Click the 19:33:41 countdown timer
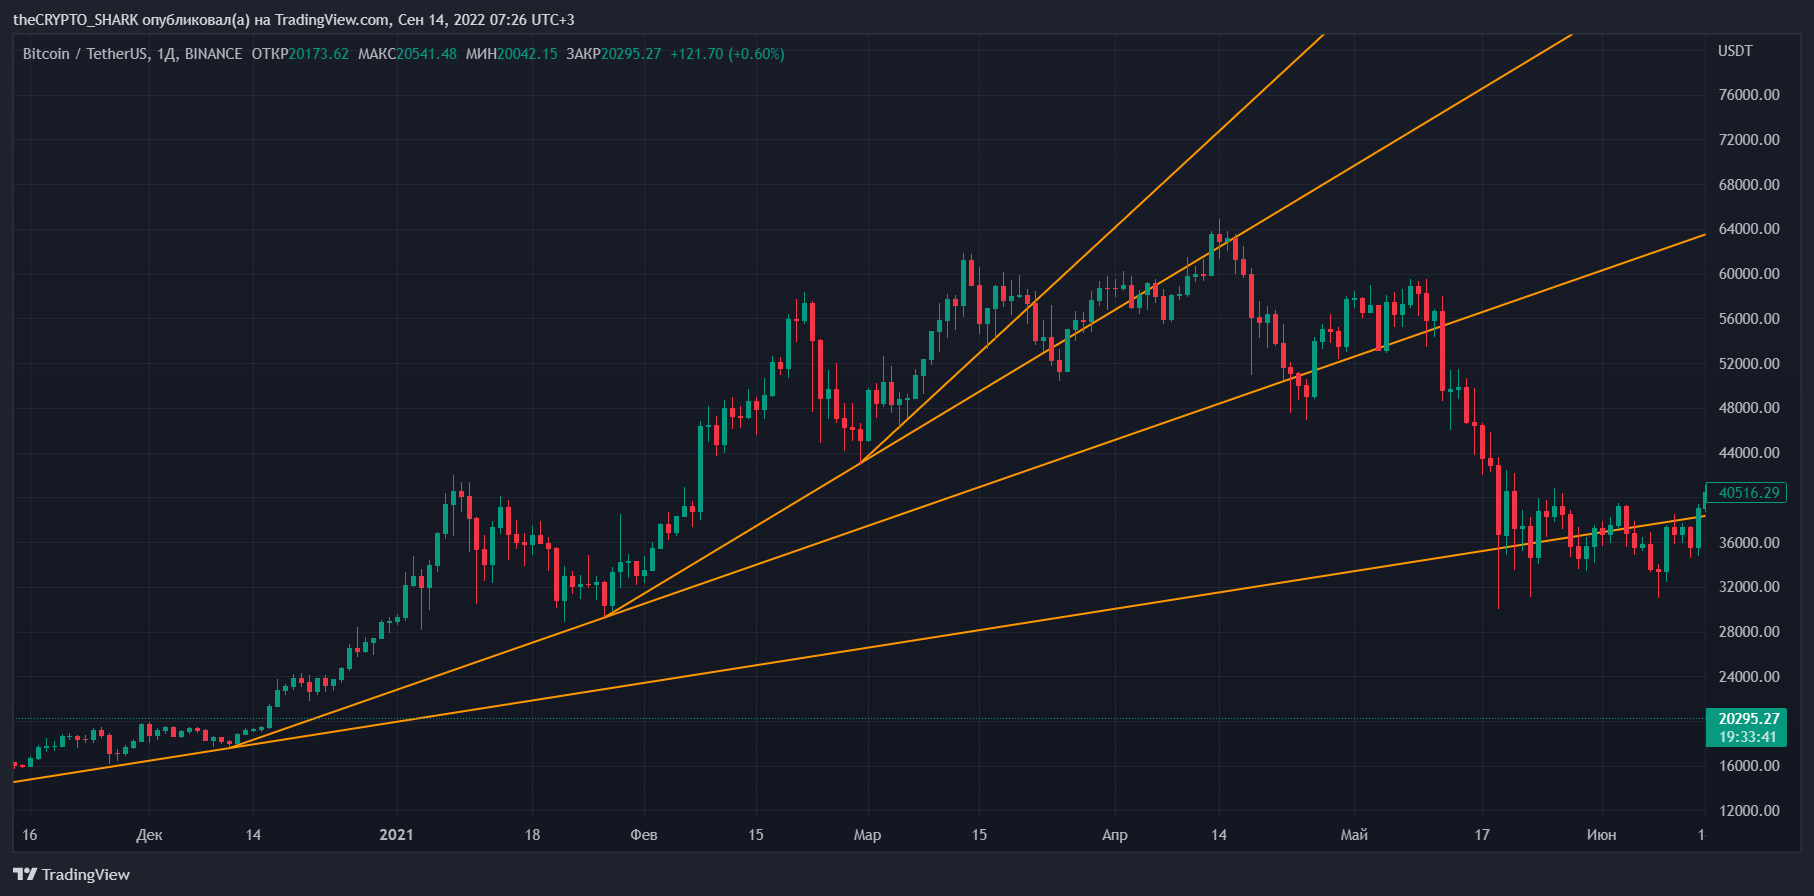Screen dimensions: 1814x896 (x=1746, y=737)
